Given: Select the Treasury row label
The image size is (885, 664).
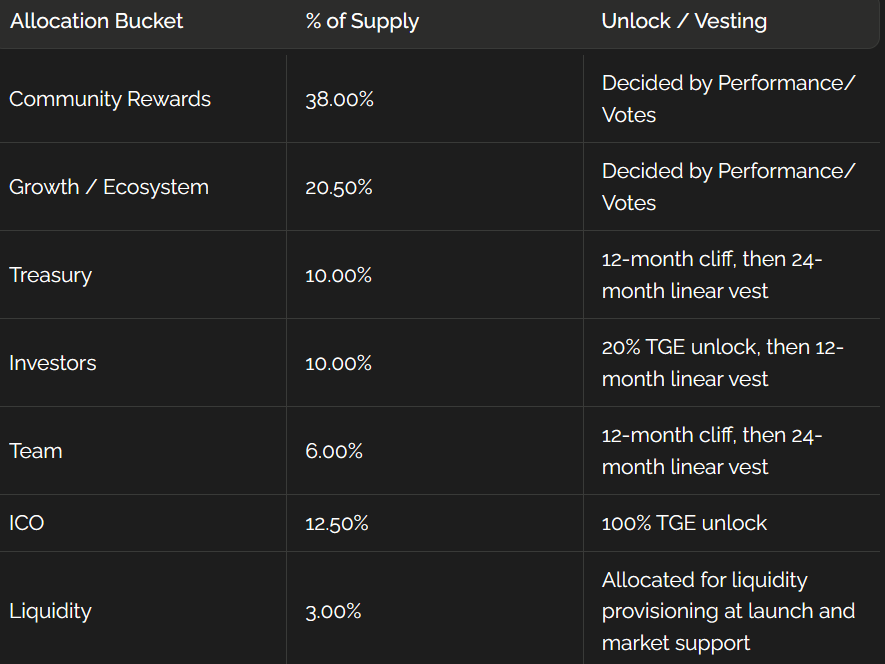Looking at the screenshot, I should click(50, 275).
